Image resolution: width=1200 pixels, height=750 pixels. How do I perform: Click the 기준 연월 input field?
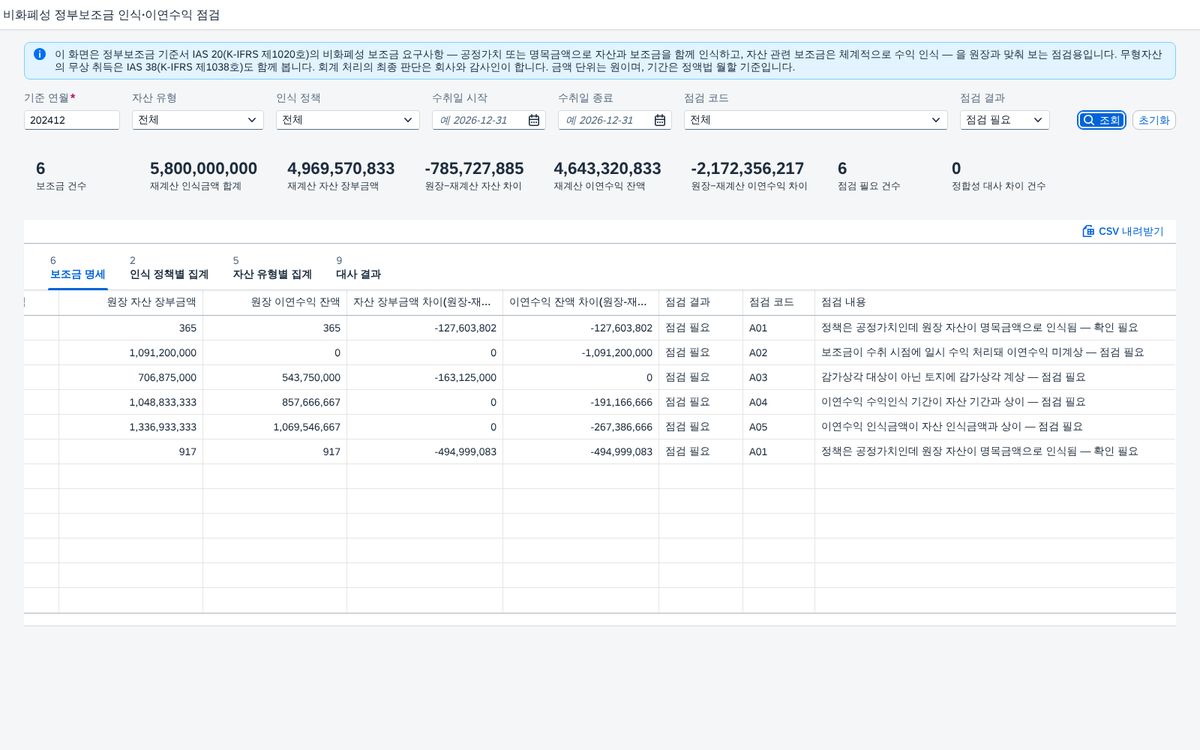coord(72,120)
